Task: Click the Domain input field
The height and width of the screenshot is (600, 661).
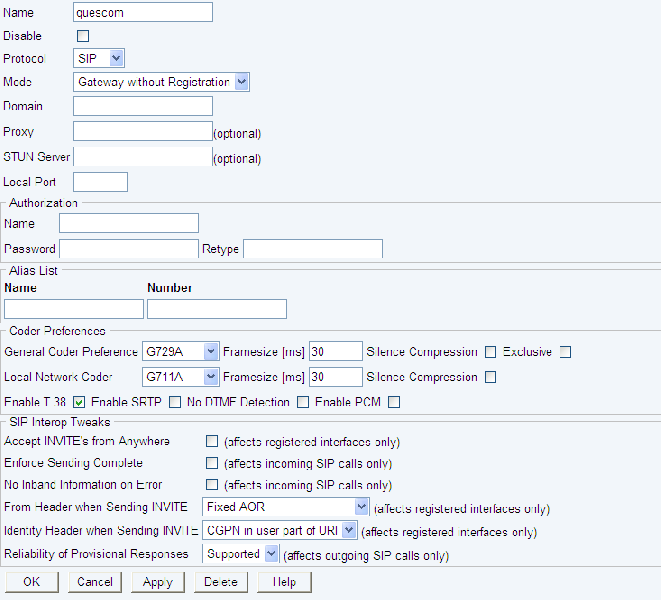Action: 143,106
